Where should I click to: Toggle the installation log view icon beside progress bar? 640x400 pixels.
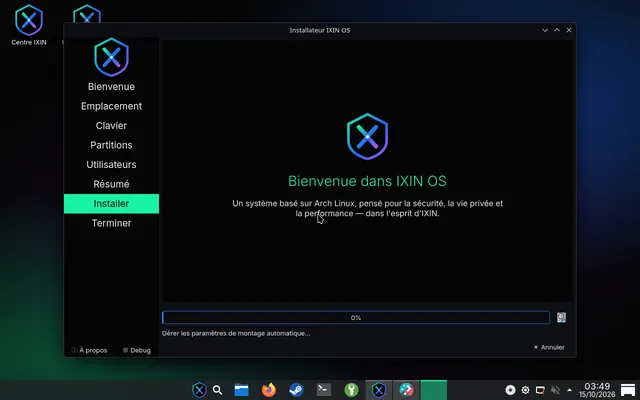[561, 317]
